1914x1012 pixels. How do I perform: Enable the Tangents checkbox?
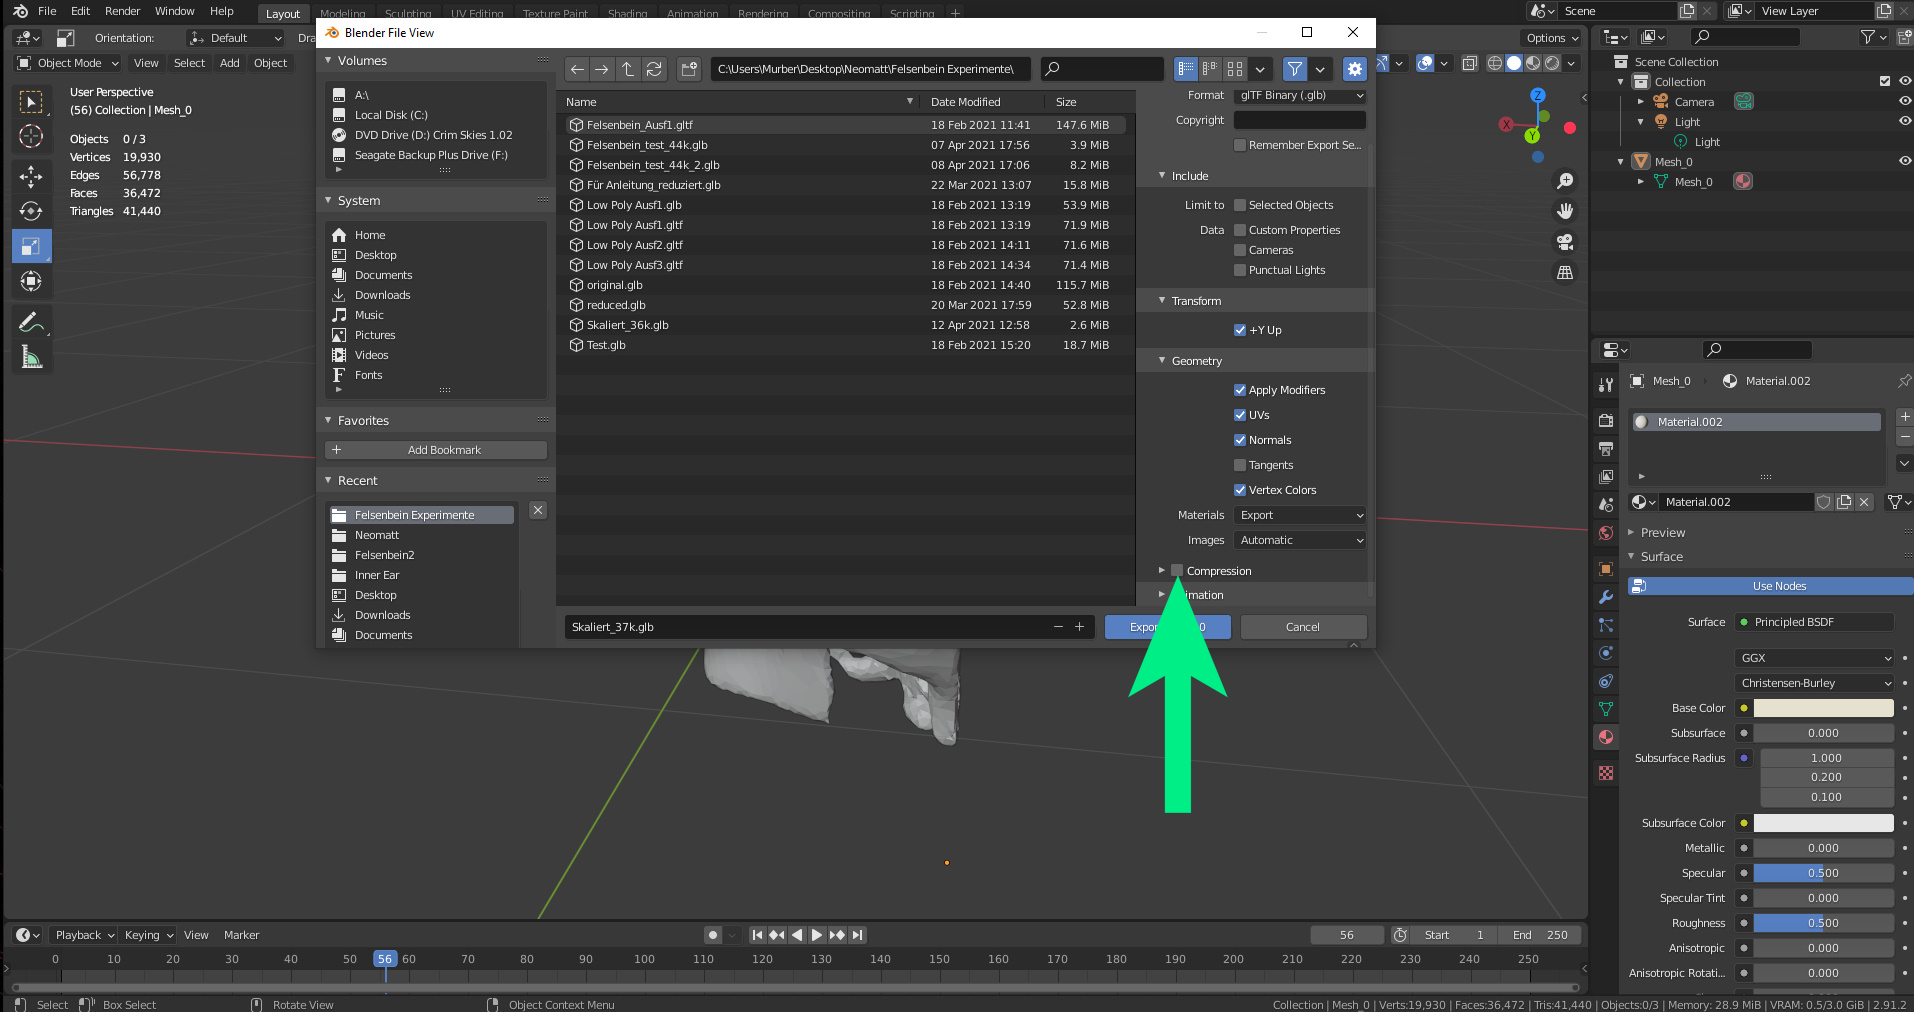pos(1240,465)
